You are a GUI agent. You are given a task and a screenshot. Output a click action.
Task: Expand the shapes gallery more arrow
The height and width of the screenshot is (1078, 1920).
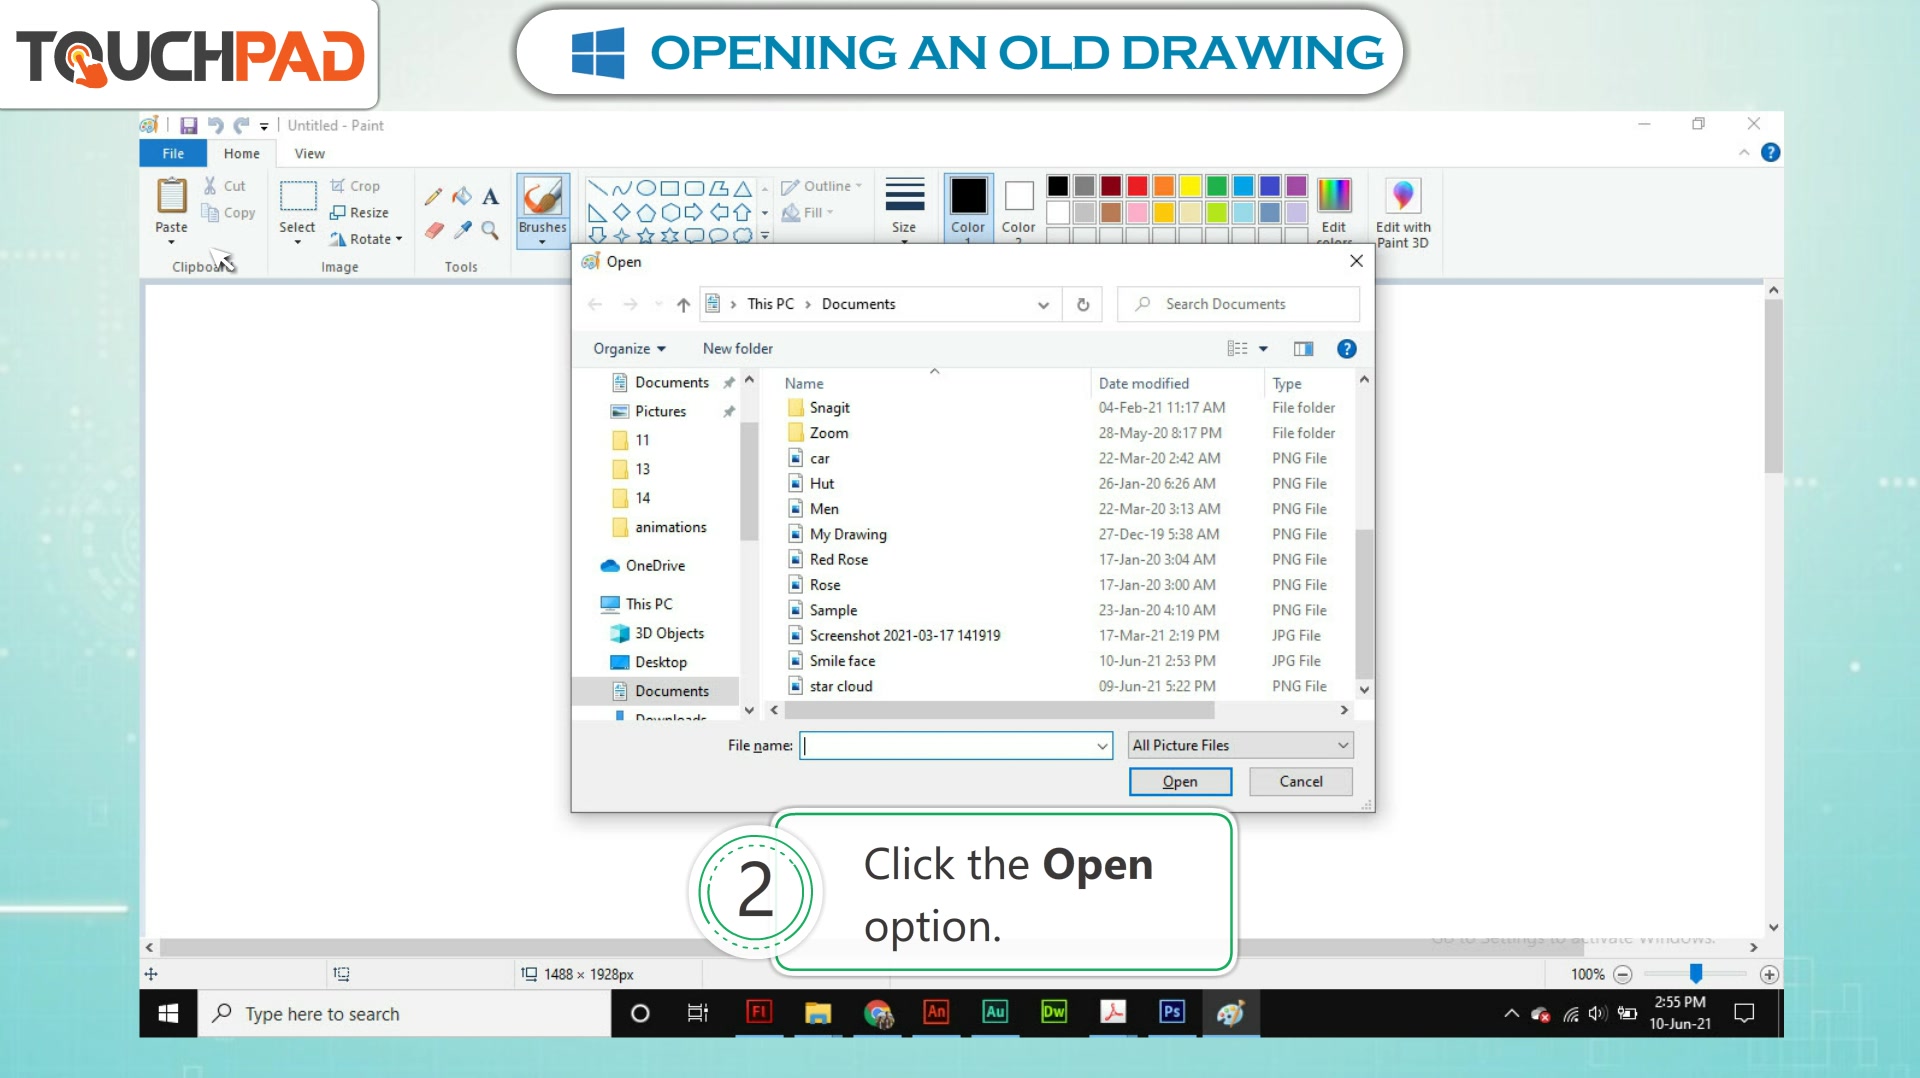tap(765, 236)
